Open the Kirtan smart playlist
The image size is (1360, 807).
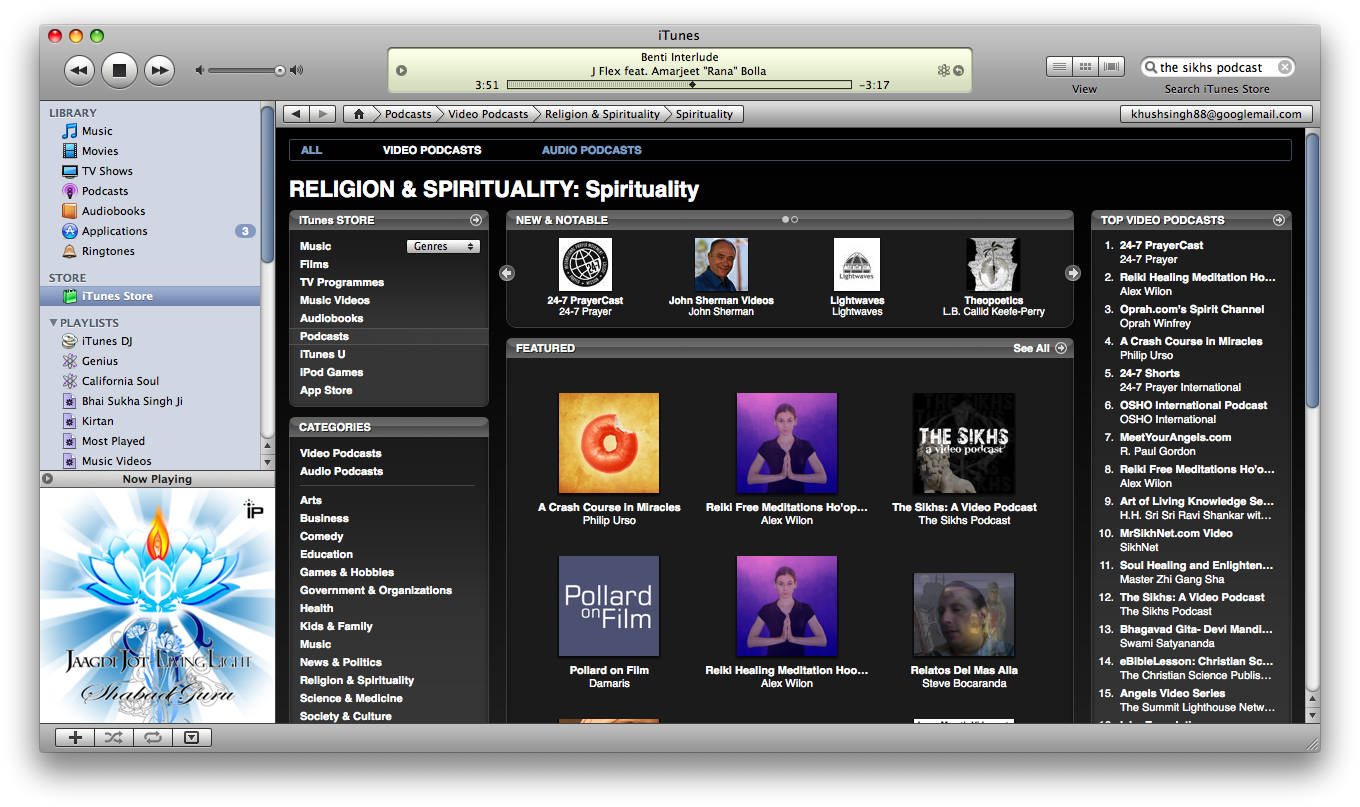[98, 421]
